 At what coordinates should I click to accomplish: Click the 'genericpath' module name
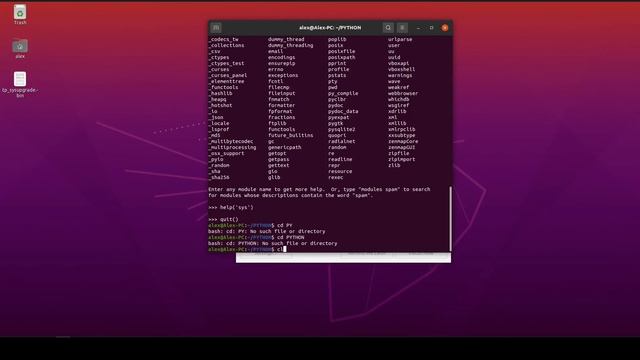pyautogui.click(x=284, y=147)
